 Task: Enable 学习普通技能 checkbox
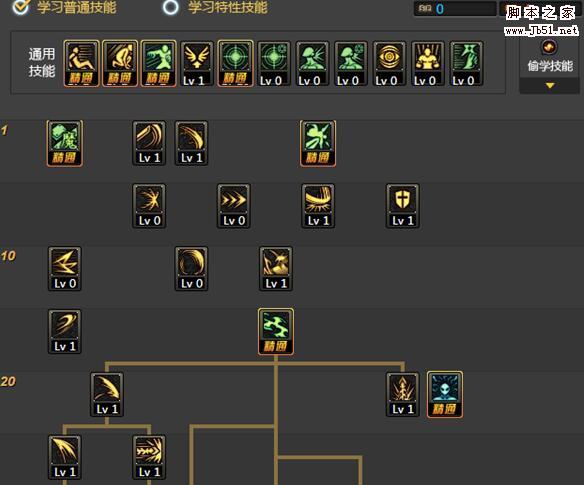20,7
